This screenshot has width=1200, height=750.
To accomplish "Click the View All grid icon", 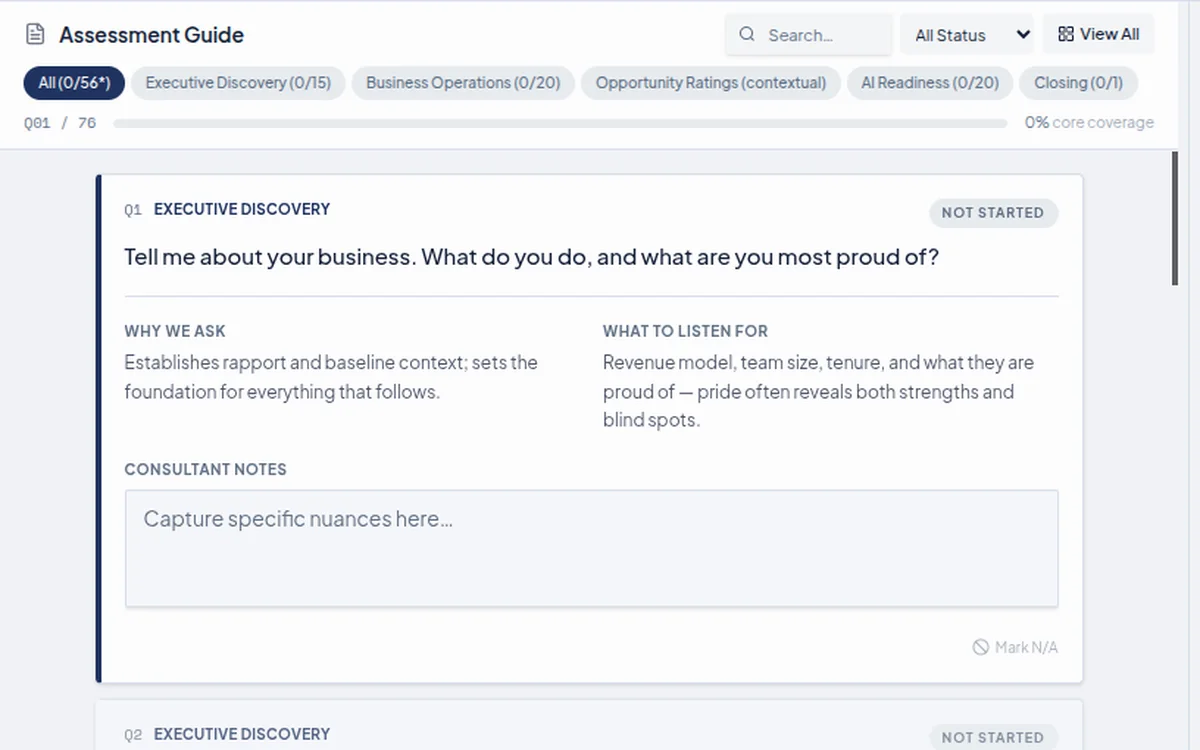I will click(1065, 34).
